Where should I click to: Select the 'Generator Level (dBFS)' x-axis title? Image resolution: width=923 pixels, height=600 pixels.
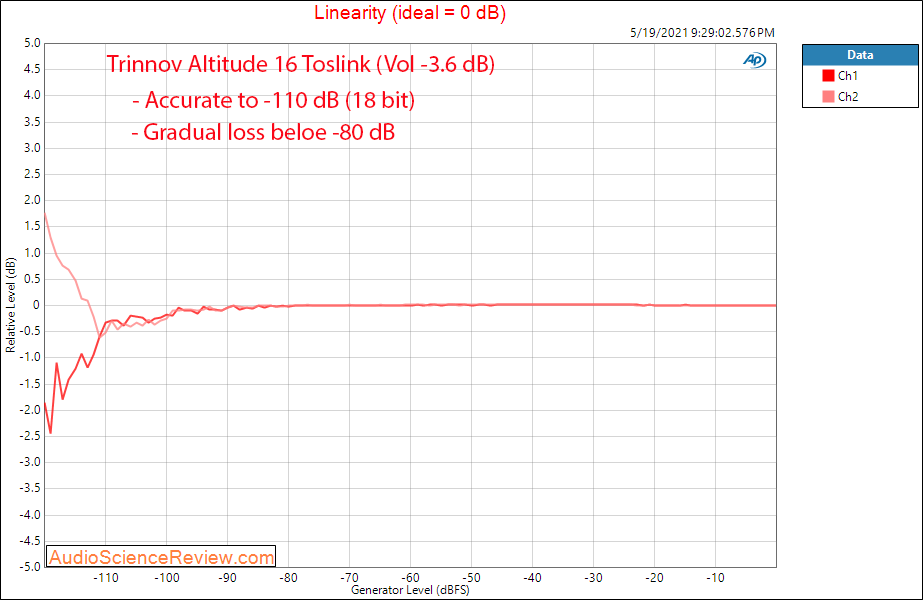pyautogui.click(x=410, y=590)
